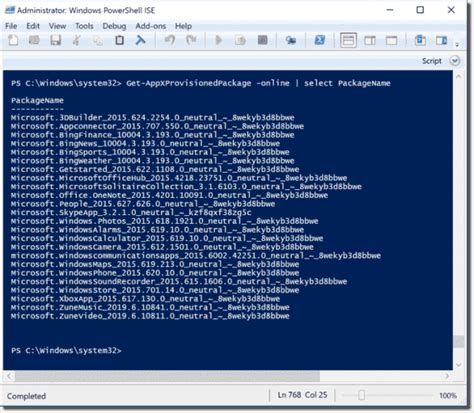The width and height of the screenshot is (474, 413).
Task: Open the Add-ons menu
Action: click(x=151, y=26)
